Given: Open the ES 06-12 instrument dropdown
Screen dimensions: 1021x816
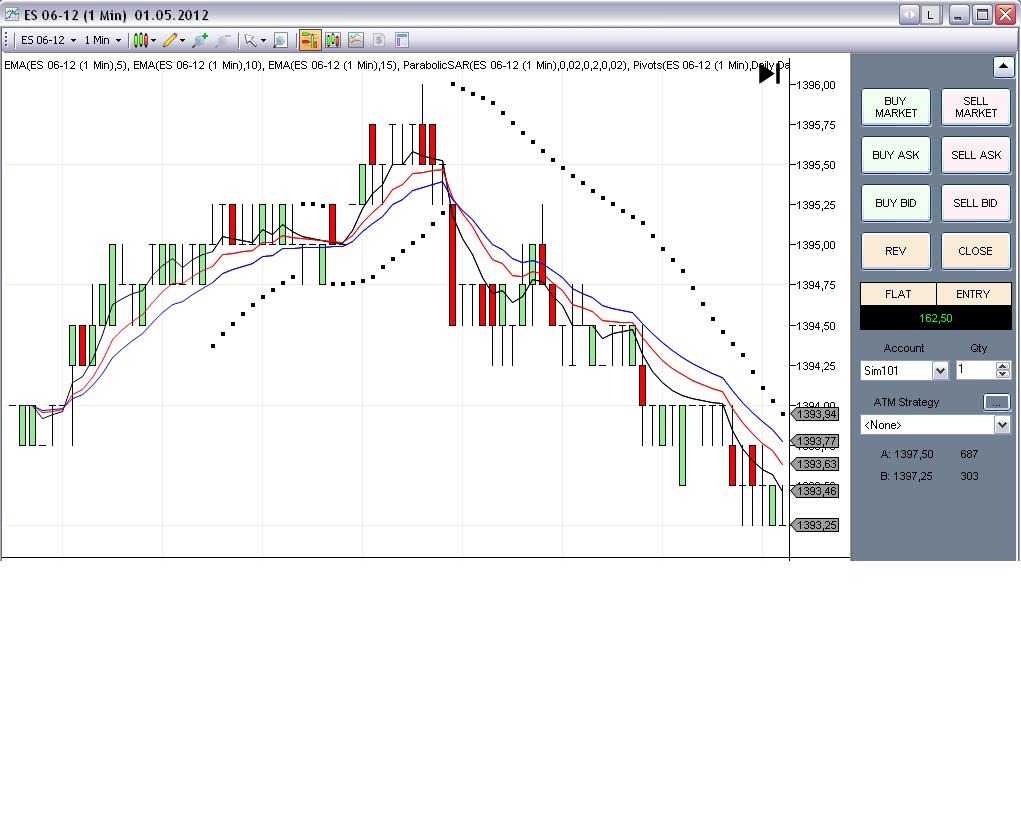Looking at the screenshot, I should pyautogui.click(x=48, y=40).
